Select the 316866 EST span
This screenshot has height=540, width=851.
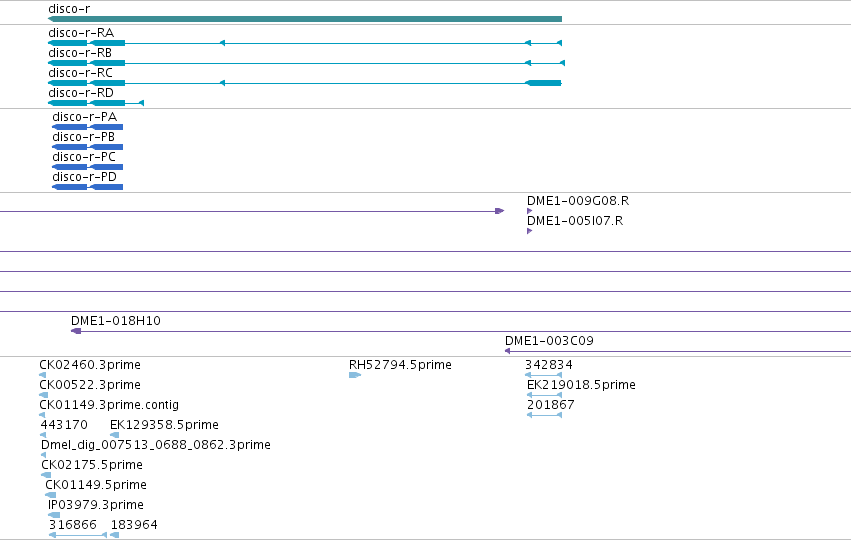click(78, 535)
